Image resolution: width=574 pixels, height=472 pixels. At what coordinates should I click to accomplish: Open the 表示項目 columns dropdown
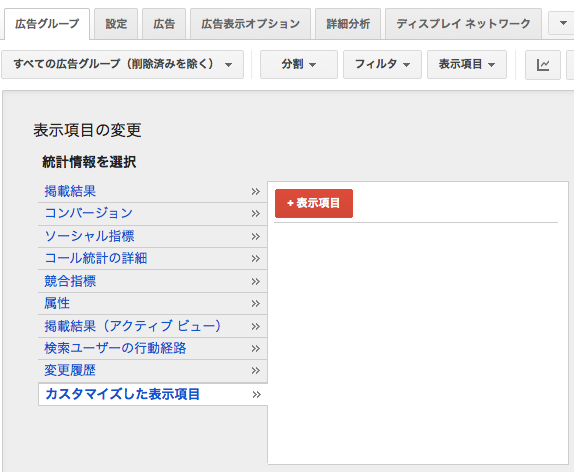click(x=467, y=65)
